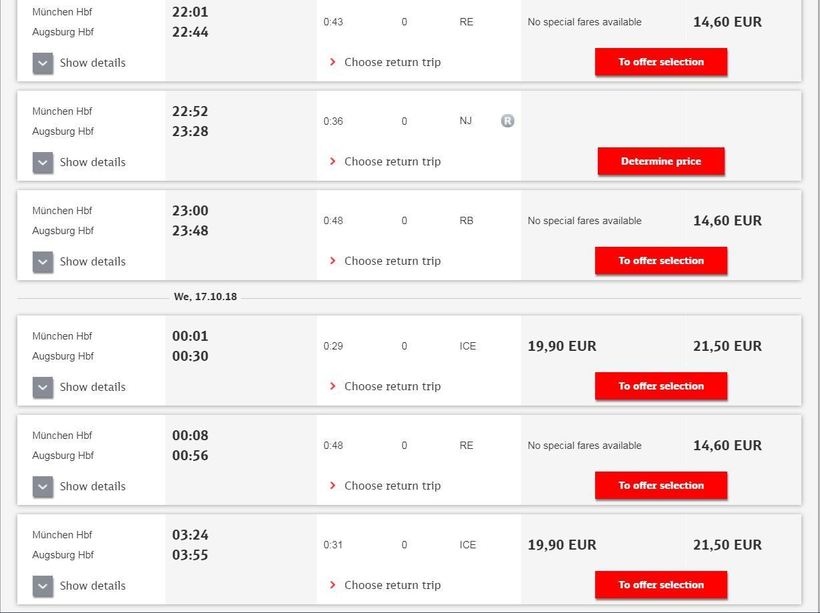Expand details for the 23:00 RB train
Image resolution: width=820 pixels, height=613 pixels.
tap(43, 262)
